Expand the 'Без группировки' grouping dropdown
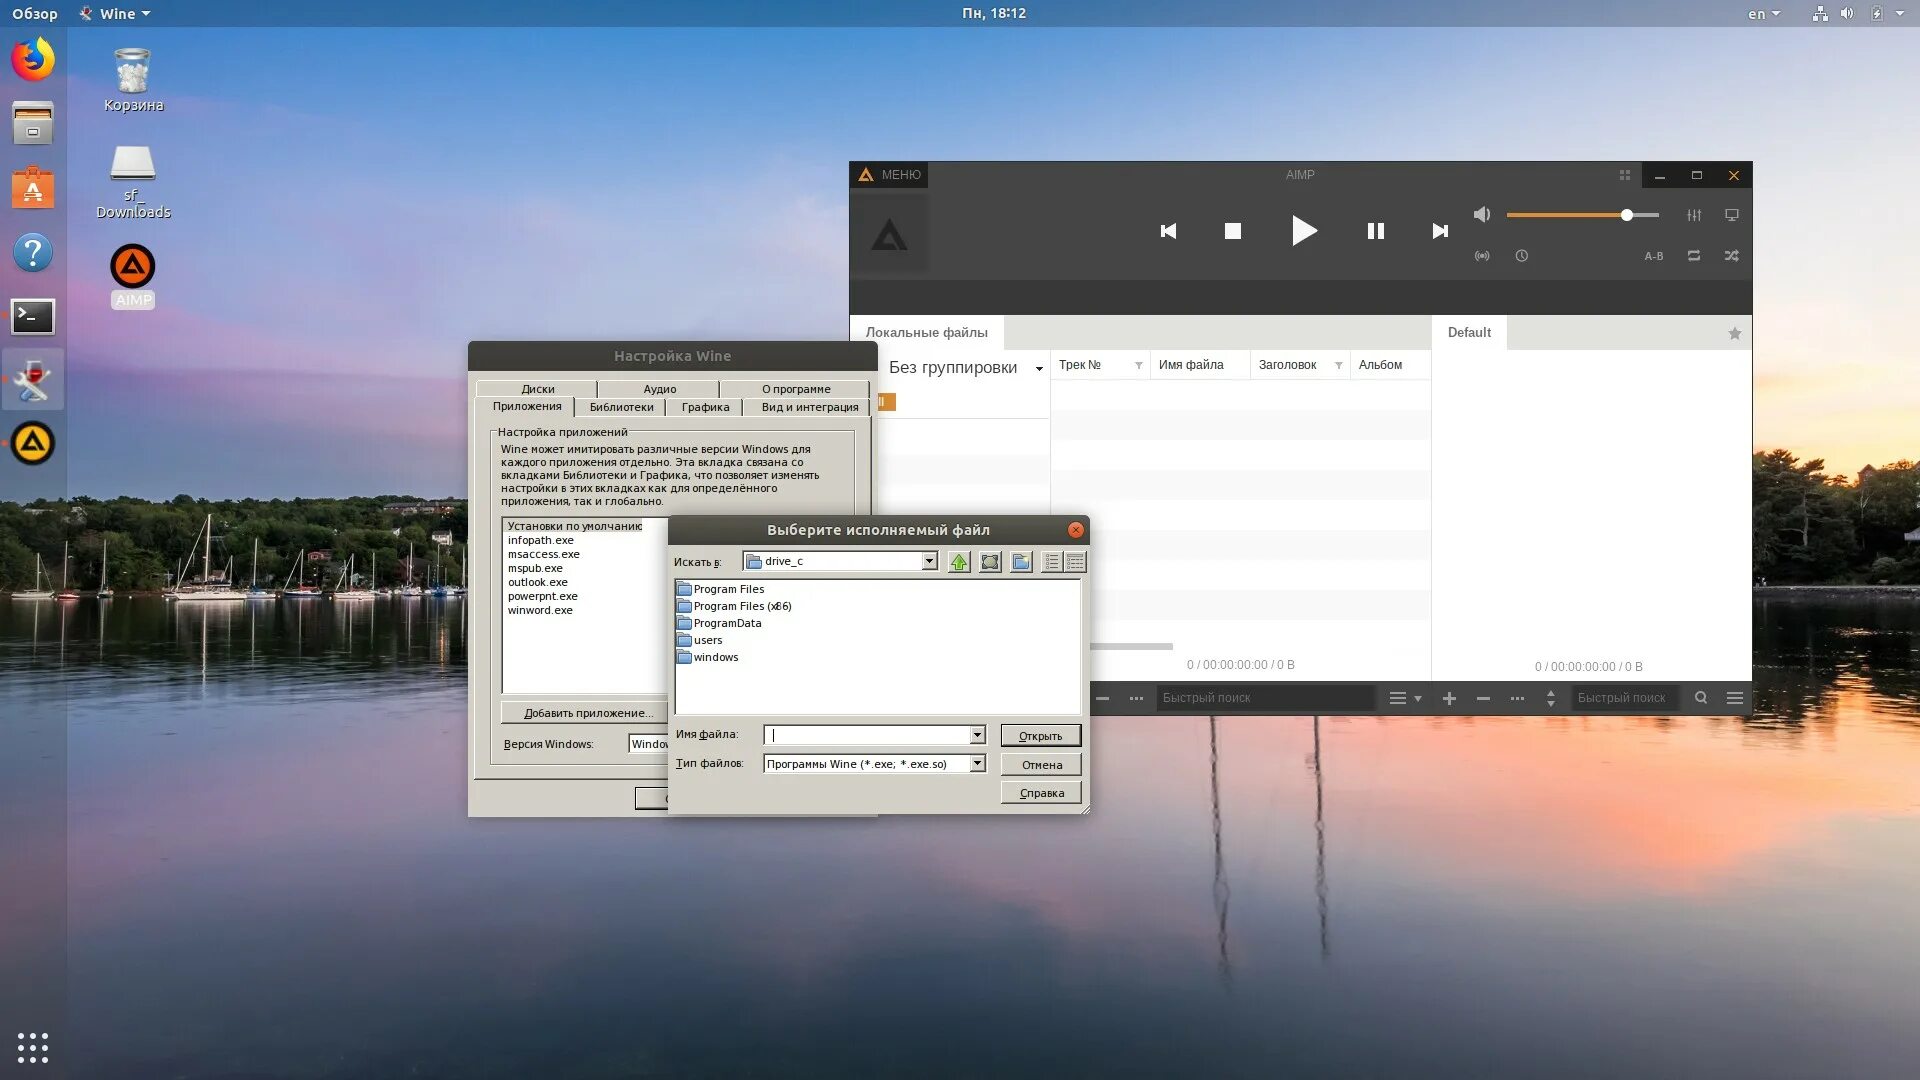 coord(1038,369)
